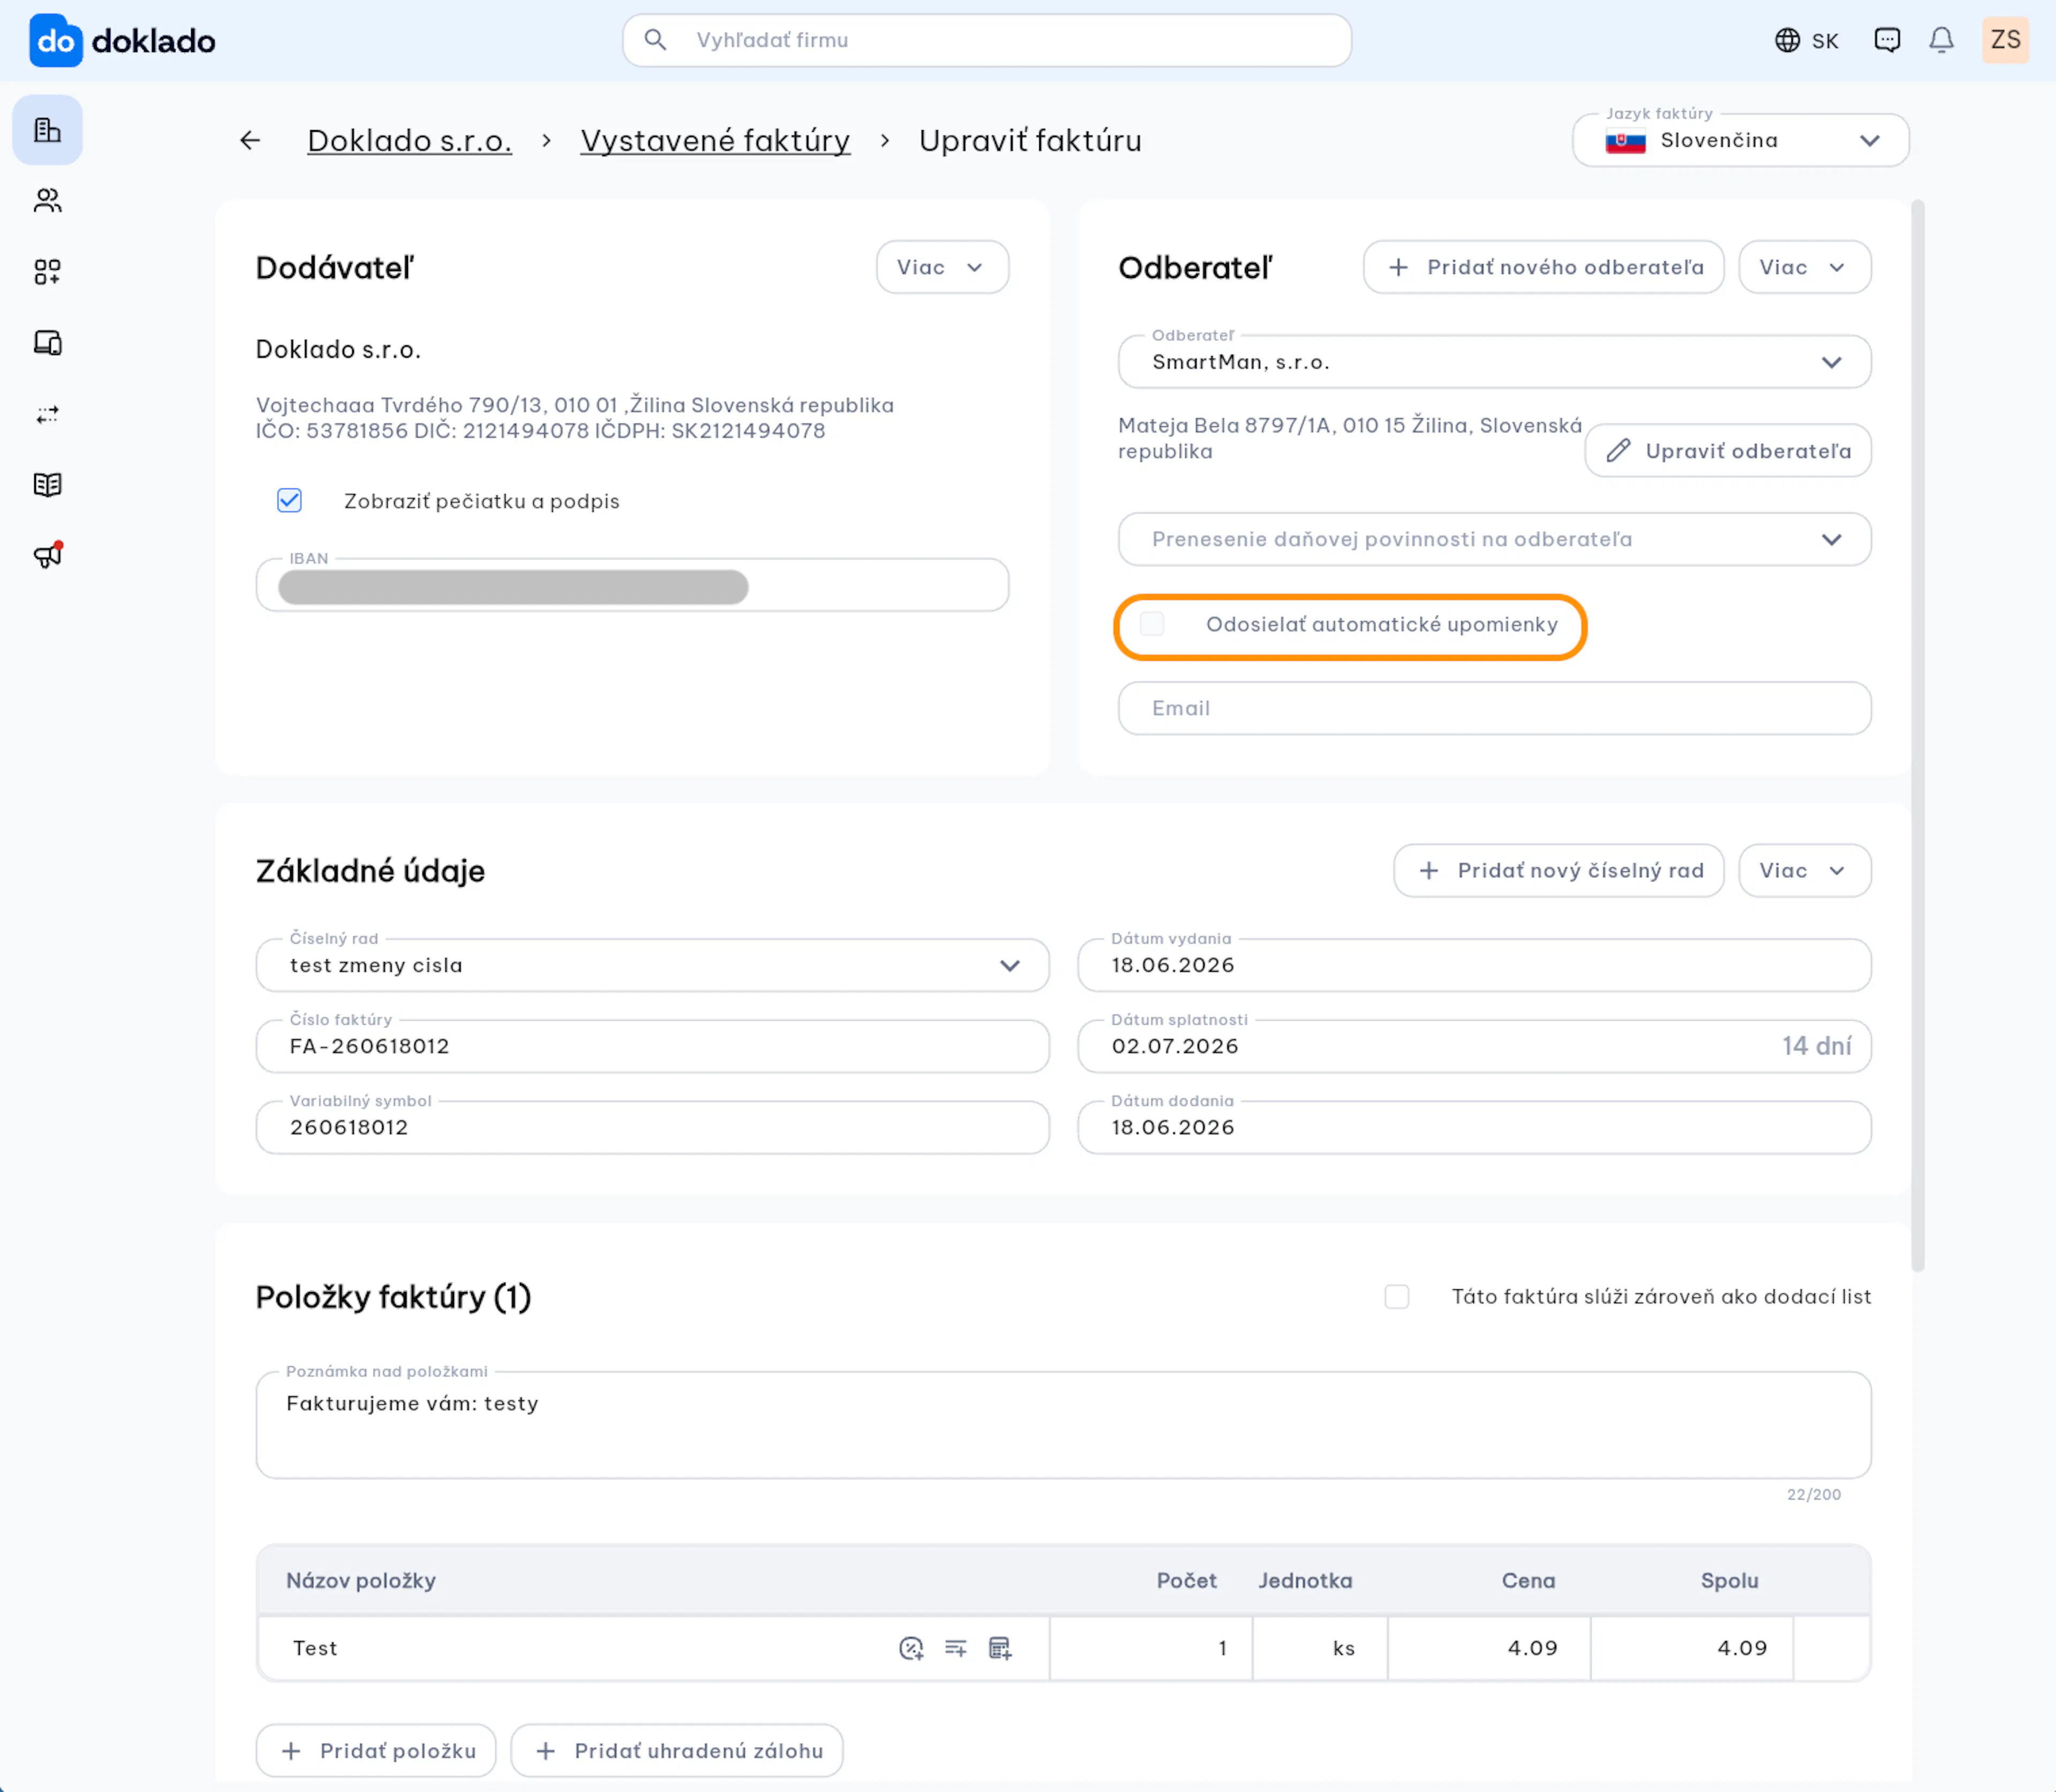2056x1792 pixels.
Task: Click the Slovak flag icon
Action: 1625,141
